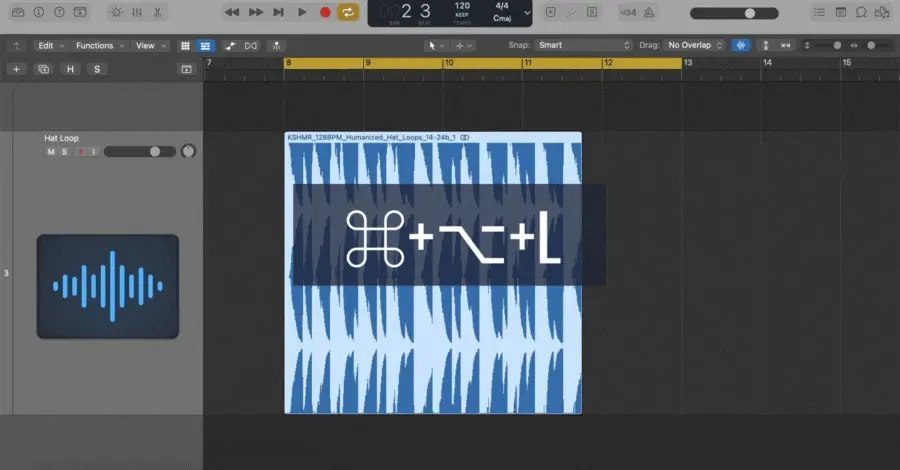Image resolution: width=900 pixels, height=470 pixels.
Task: Select the Hat Loop track name
Action: coord(61,138)
